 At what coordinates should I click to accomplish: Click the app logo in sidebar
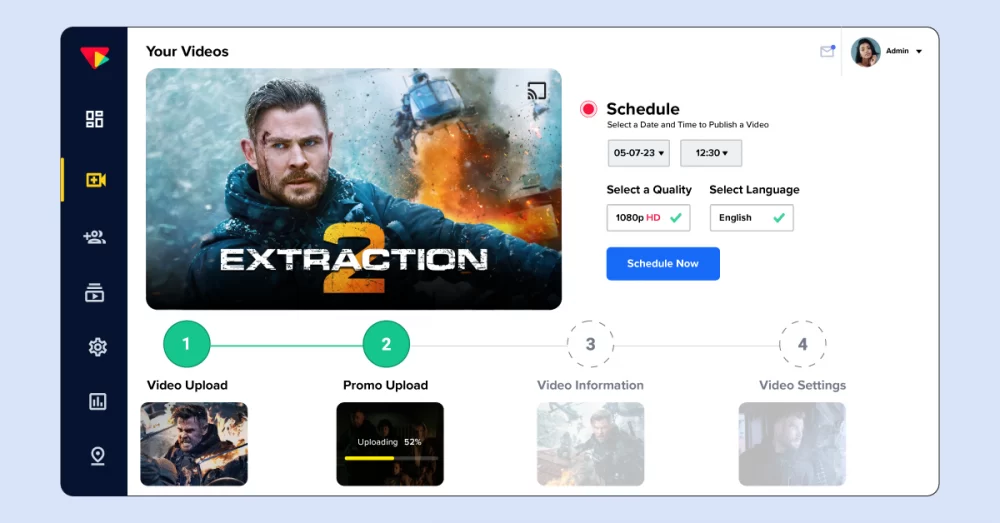[x=95, y=58]
